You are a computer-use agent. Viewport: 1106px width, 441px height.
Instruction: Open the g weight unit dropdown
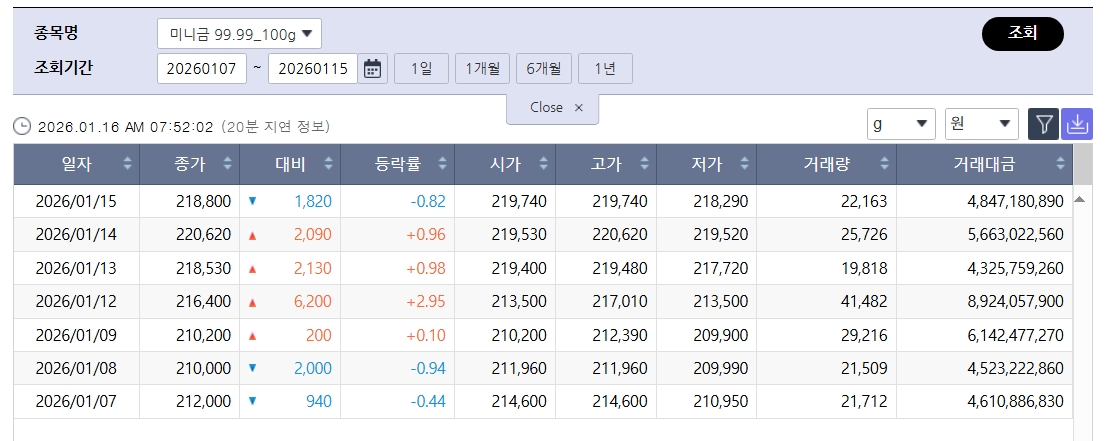coord(901,124)
